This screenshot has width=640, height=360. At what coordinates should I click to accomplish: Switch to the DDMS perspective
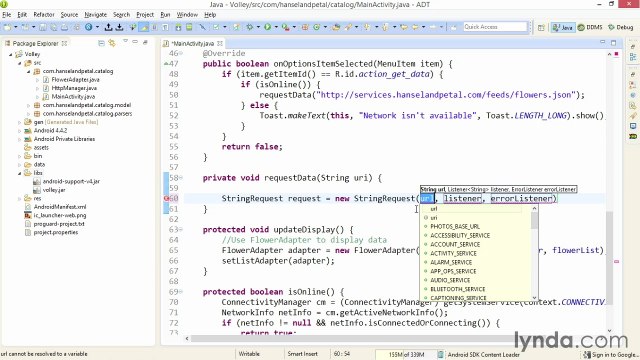590,27
